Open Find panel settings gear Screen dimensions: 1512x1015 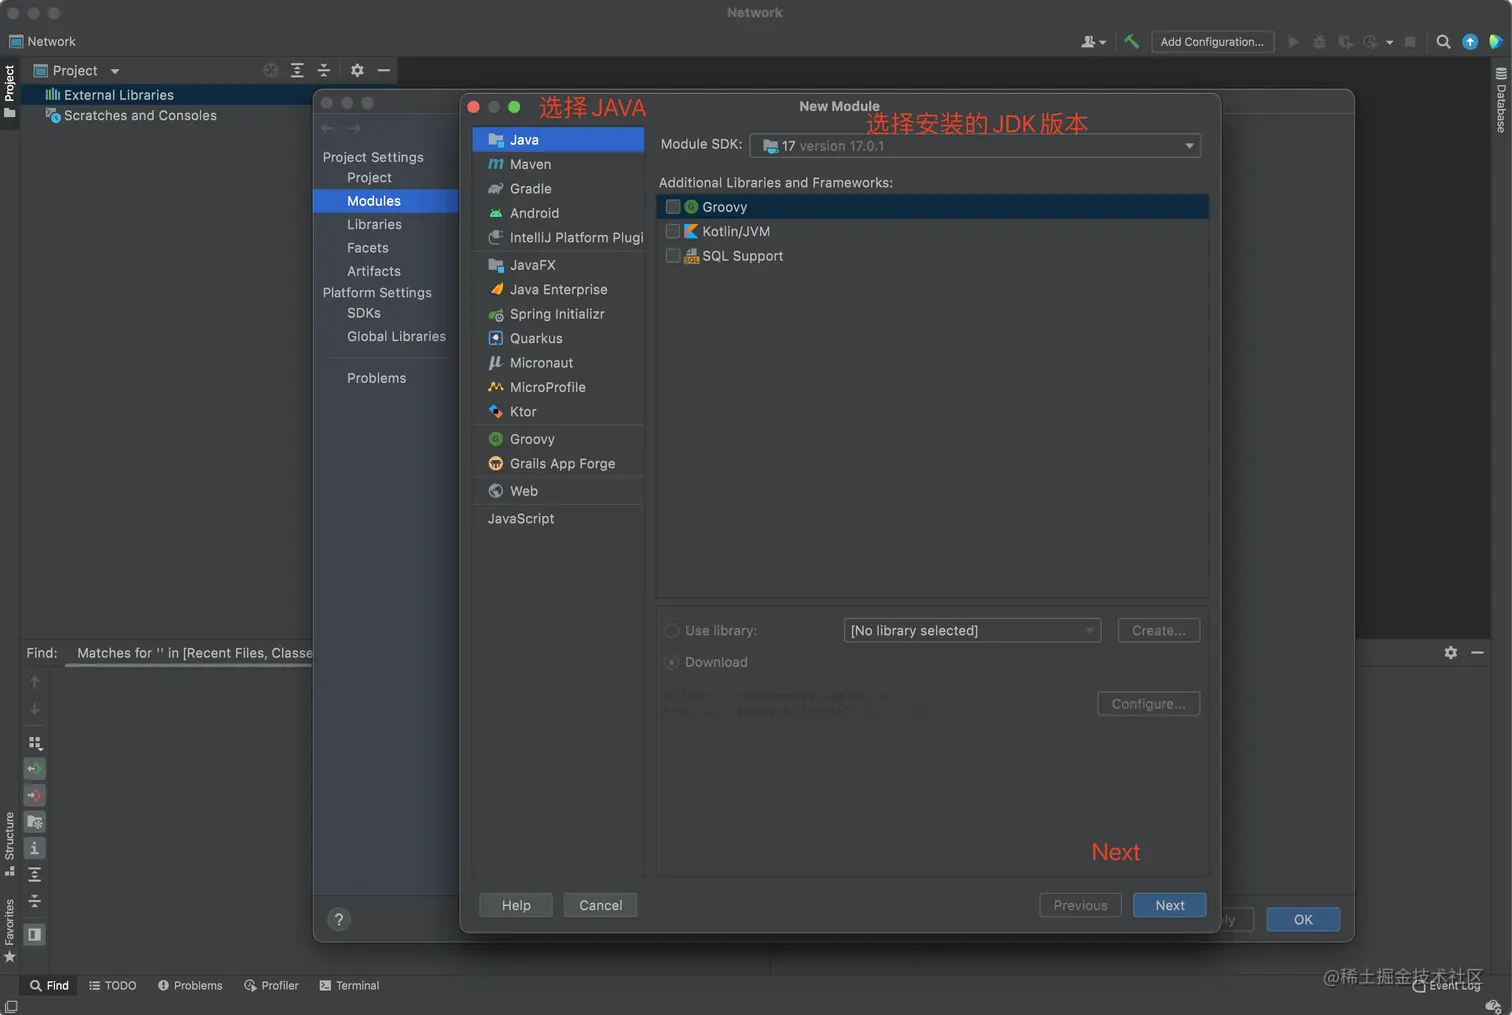click(1451, 652)
